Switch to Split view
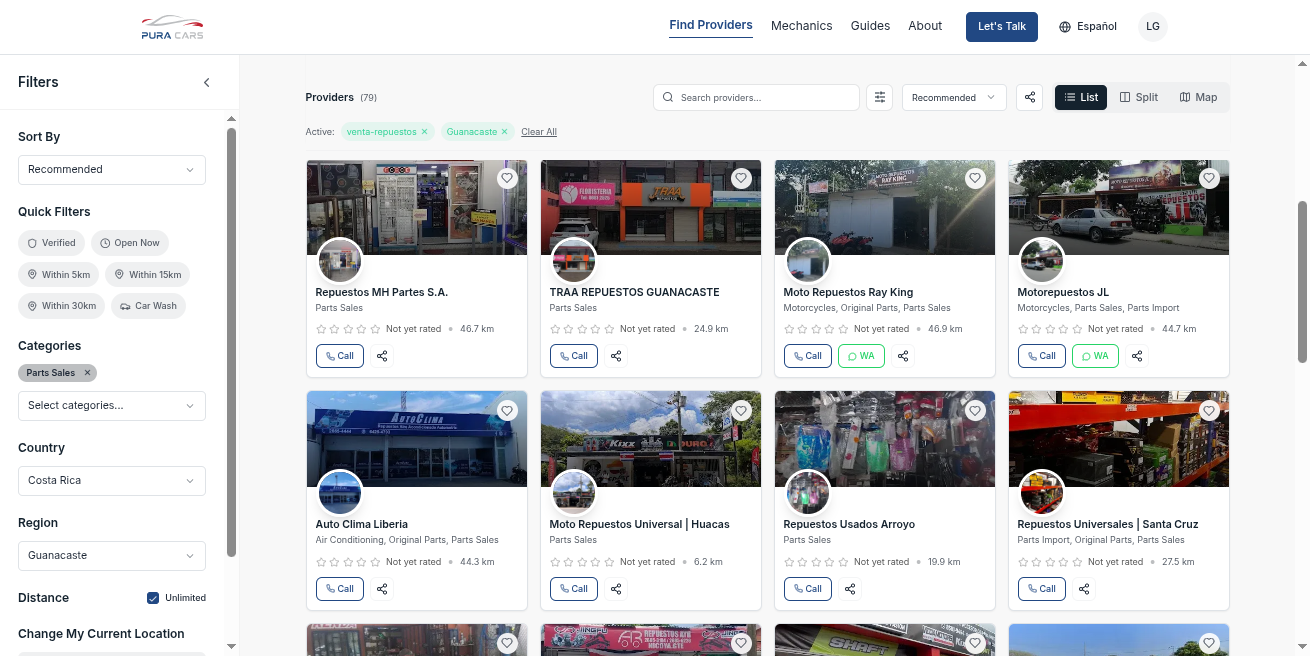This screenshot has width=1310, height=656. pos(1139,97)
